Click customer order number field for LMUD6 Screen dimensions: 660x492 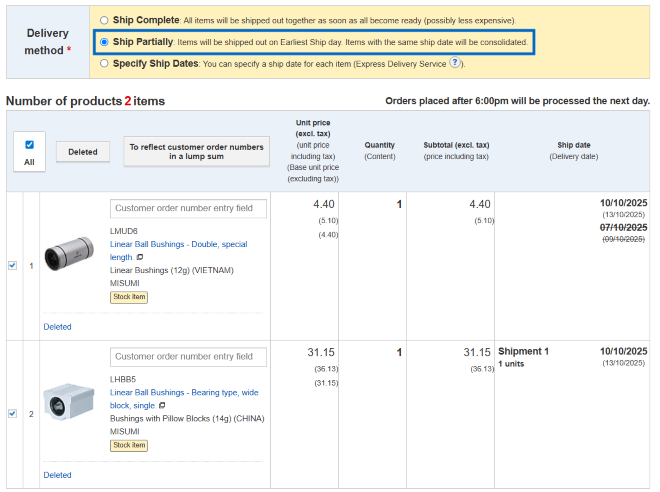pyautogui.click(x=188, y=209)
